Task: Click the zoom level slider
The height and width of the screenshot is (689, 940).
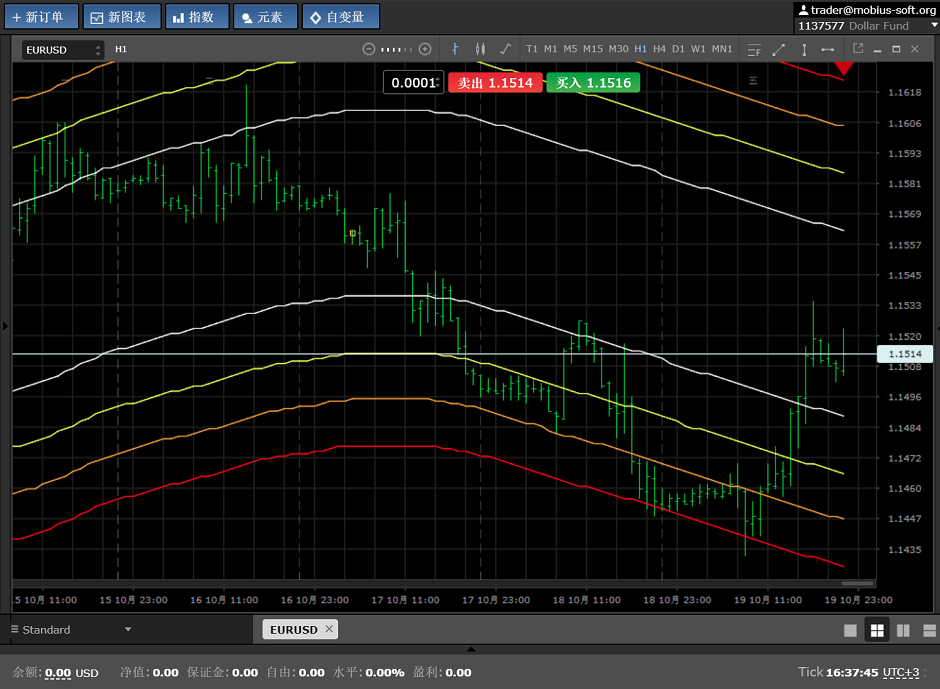Action: pos(397,49)
